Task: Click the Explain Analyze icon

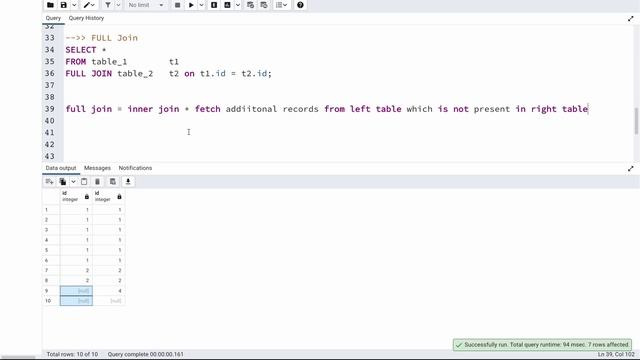Action: [227, 5]
